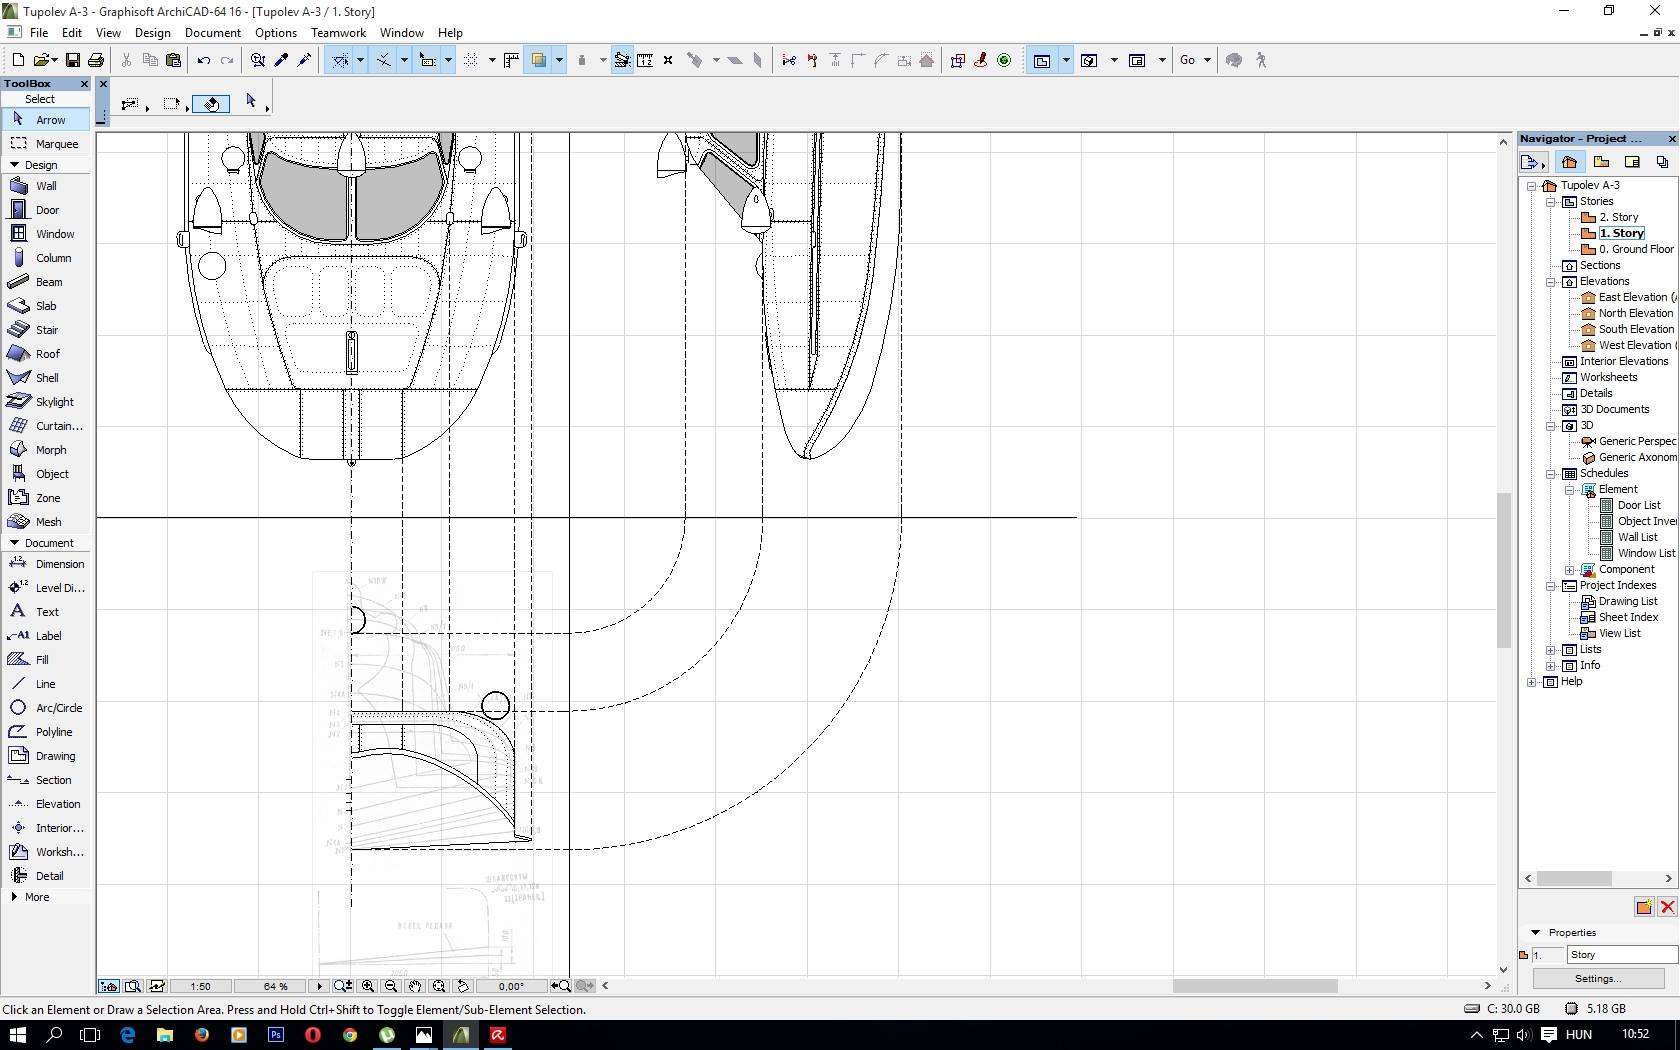1680x1050 pixels.
Task: Select the Dimension tool
Action: [x=59, y=564]
